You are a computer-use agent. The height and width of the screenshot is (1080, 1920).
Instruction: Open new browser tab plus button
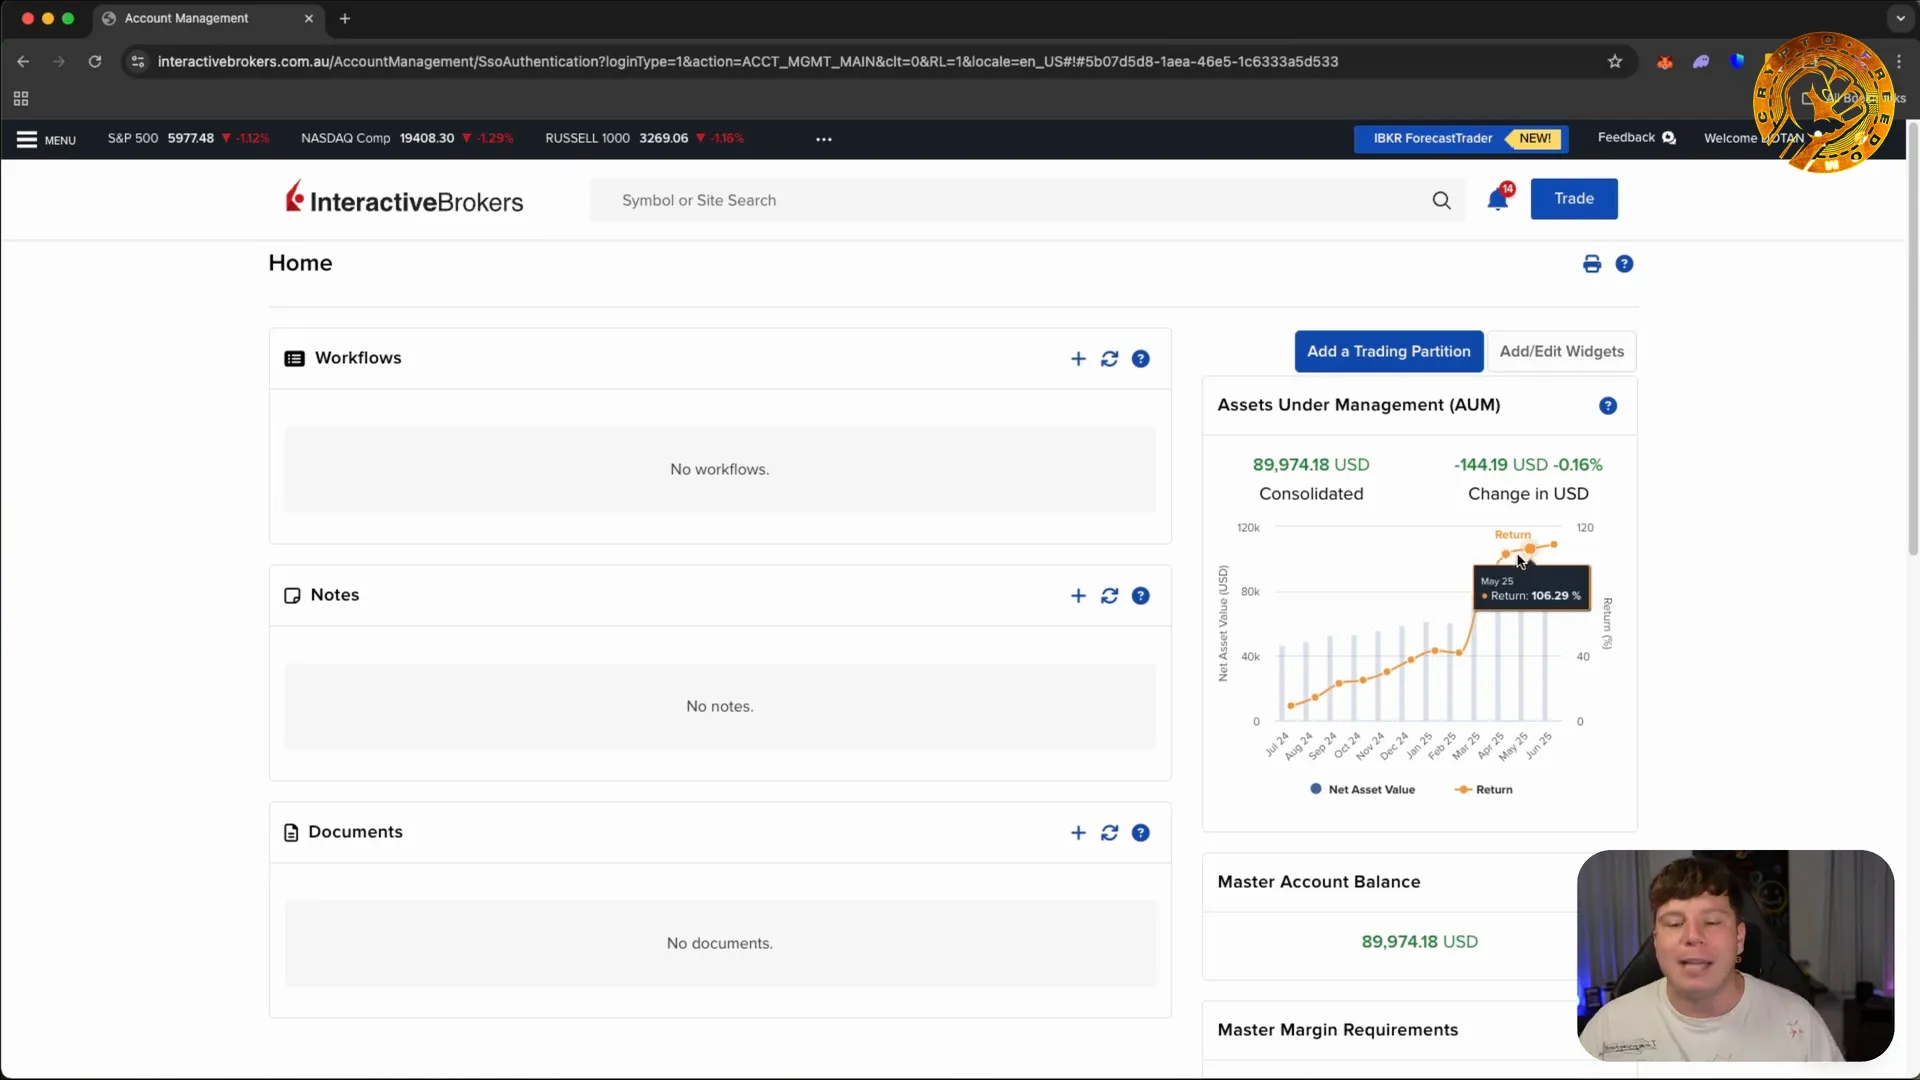point(345,19)
